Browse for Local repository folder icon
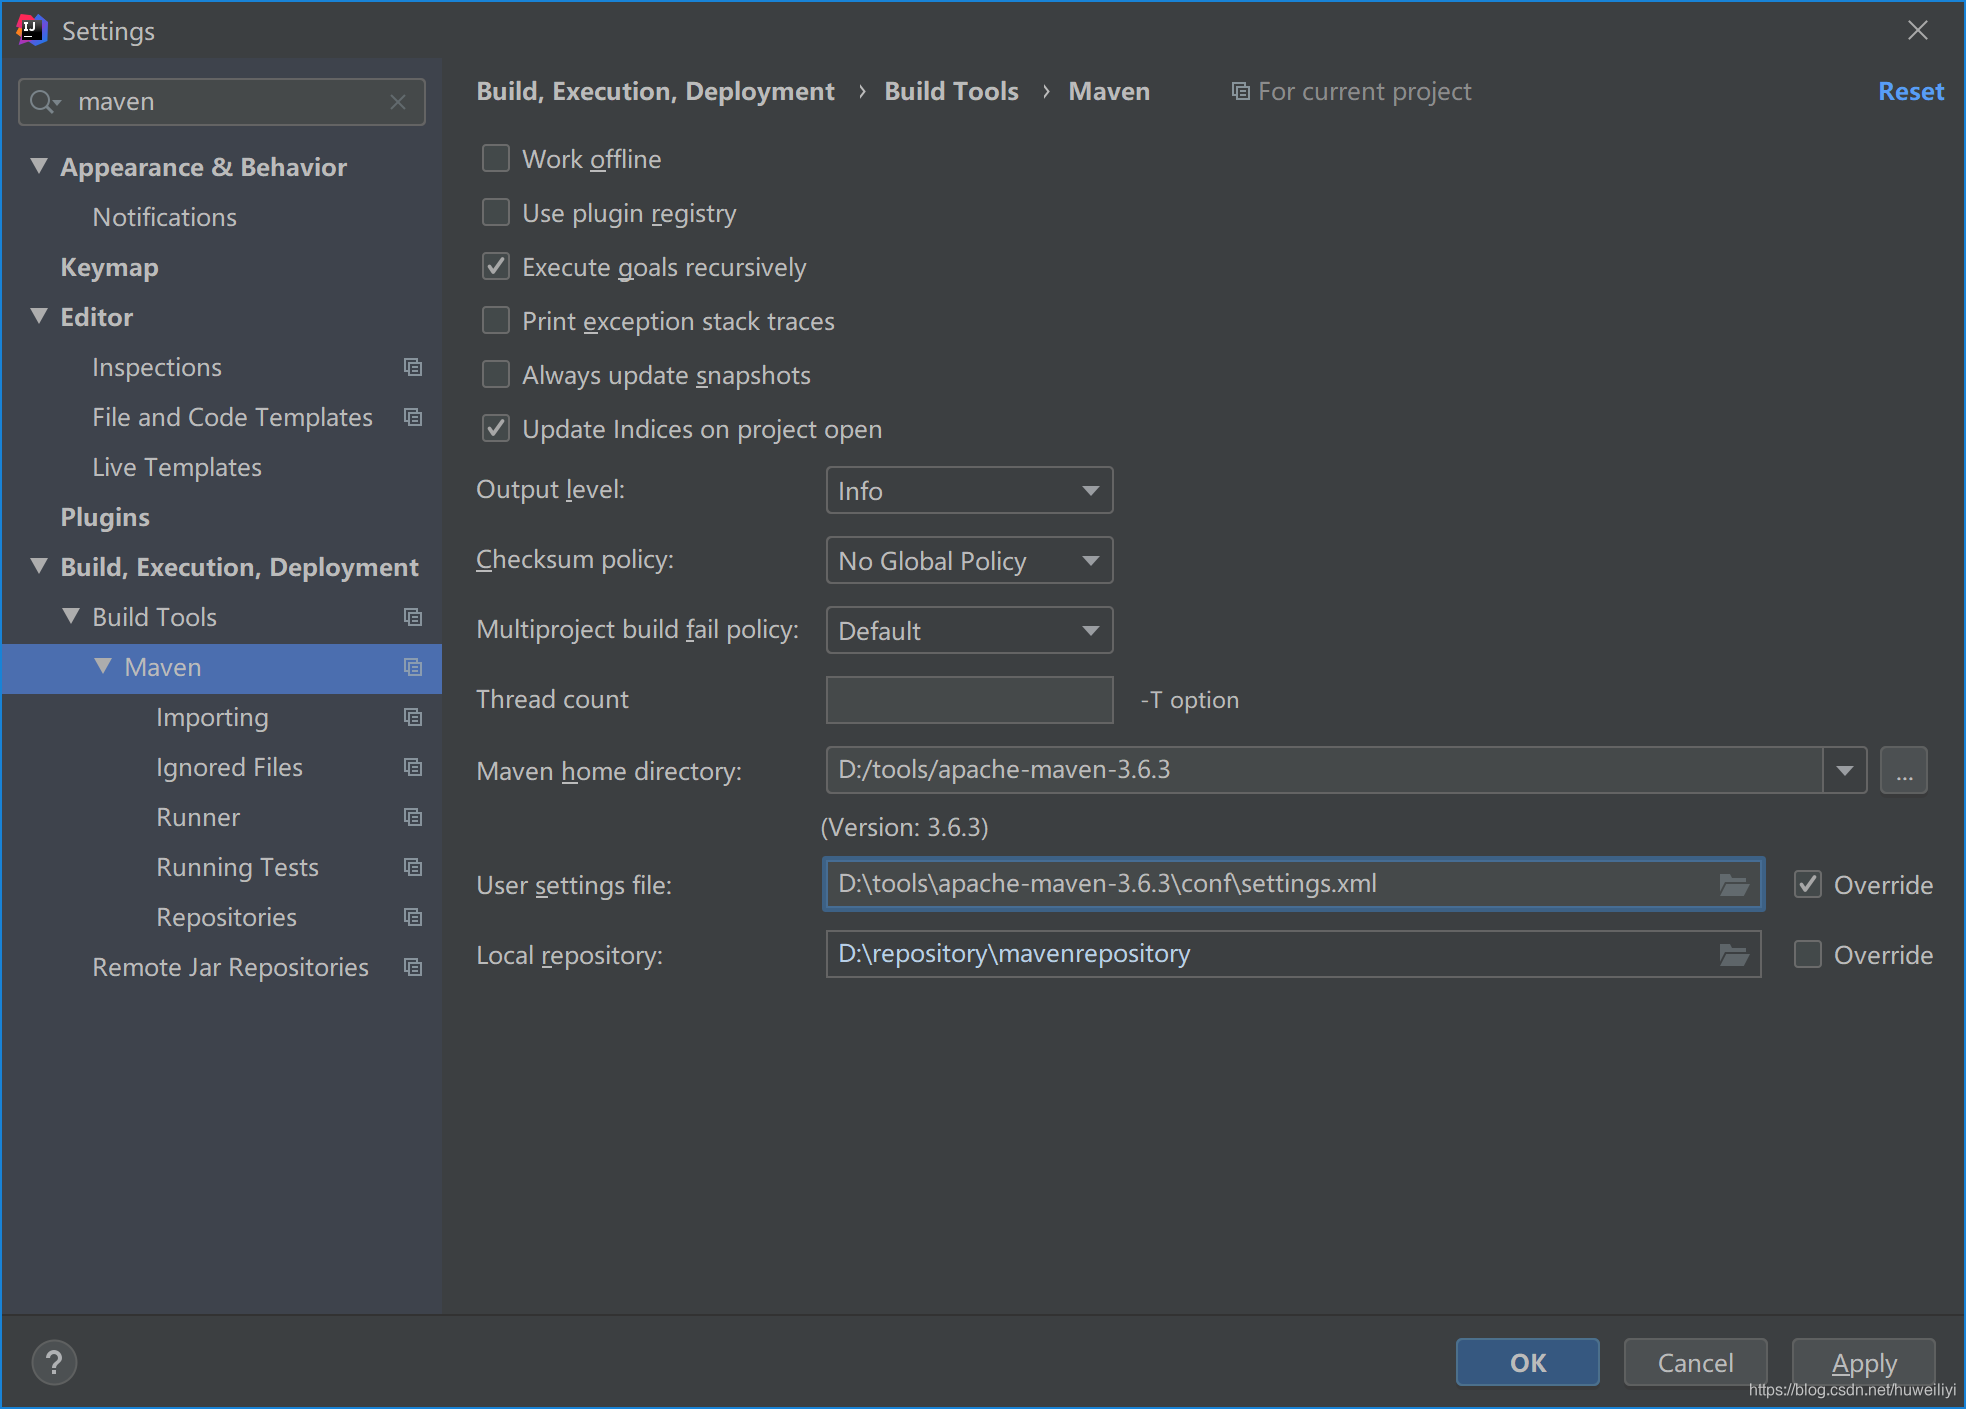This screenshot has width=1966, height=1409. click(x=1734, y=955)
